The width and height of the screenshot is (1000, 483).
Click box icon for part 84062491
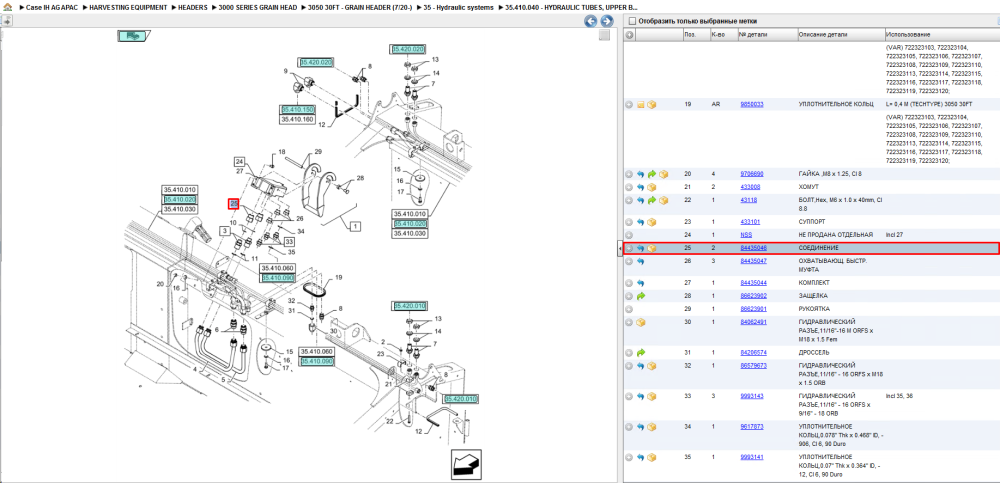click(640, 322)
